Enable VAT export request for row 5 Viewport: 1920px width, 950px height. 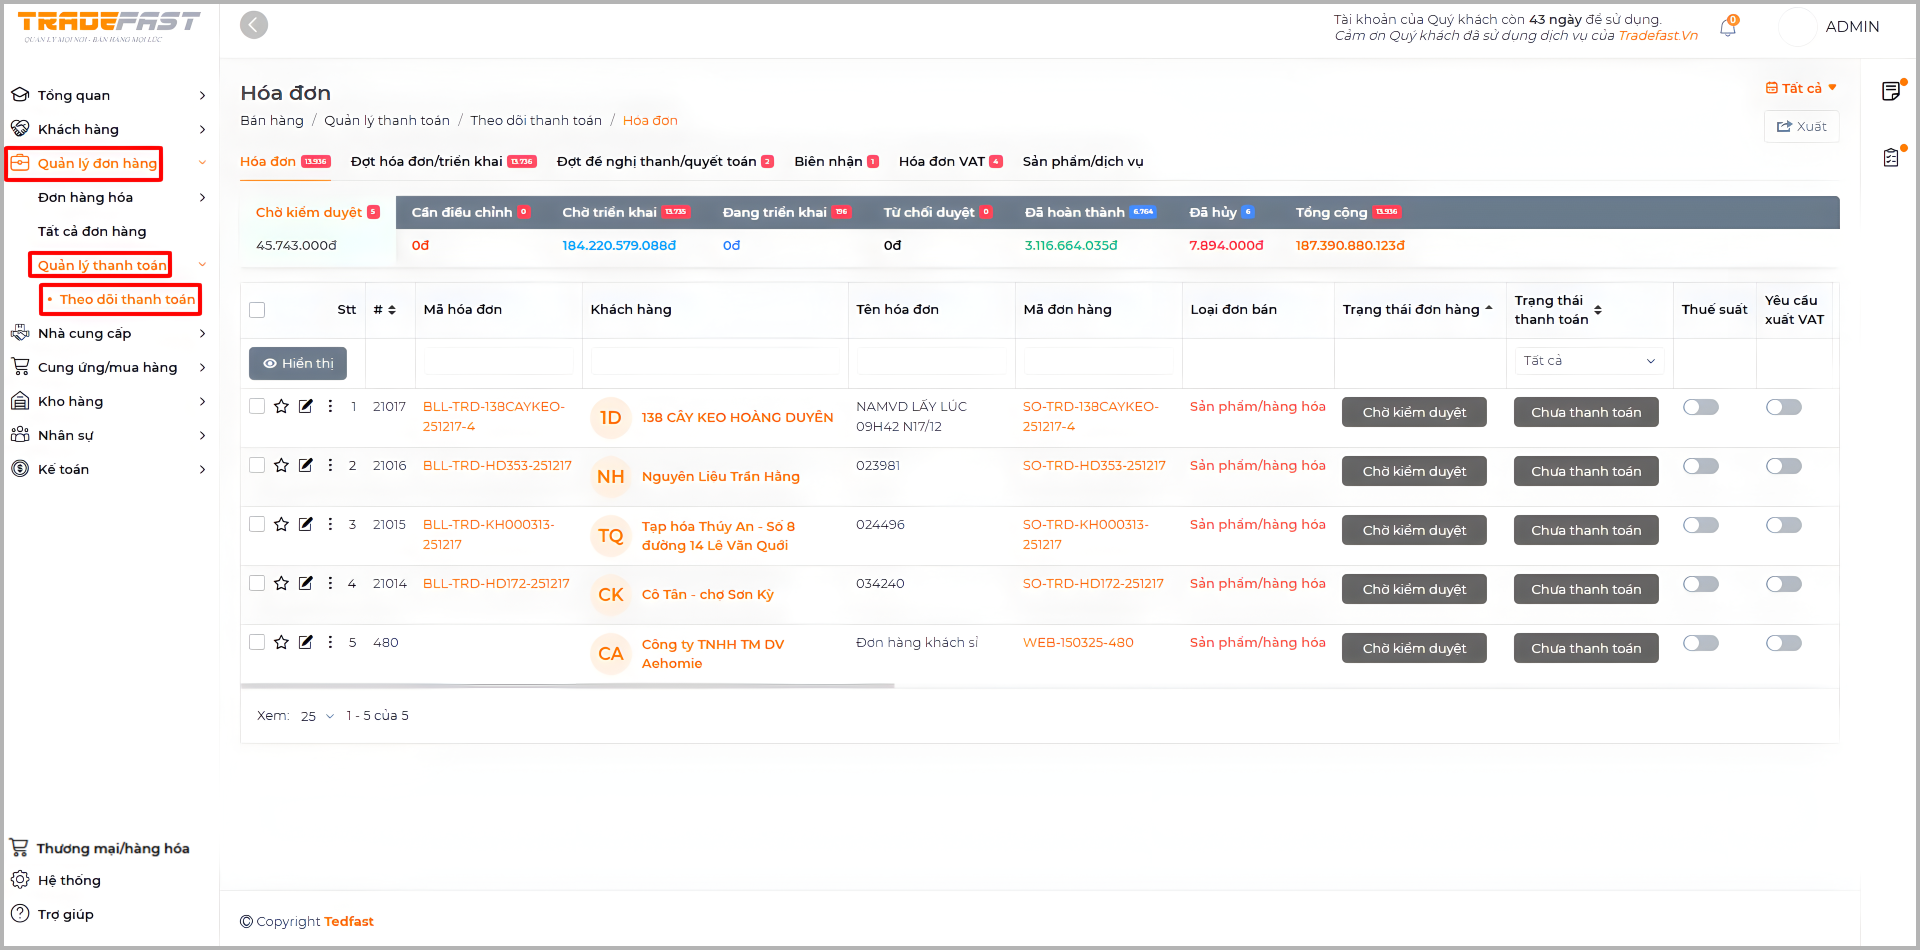click(1783, 643)
